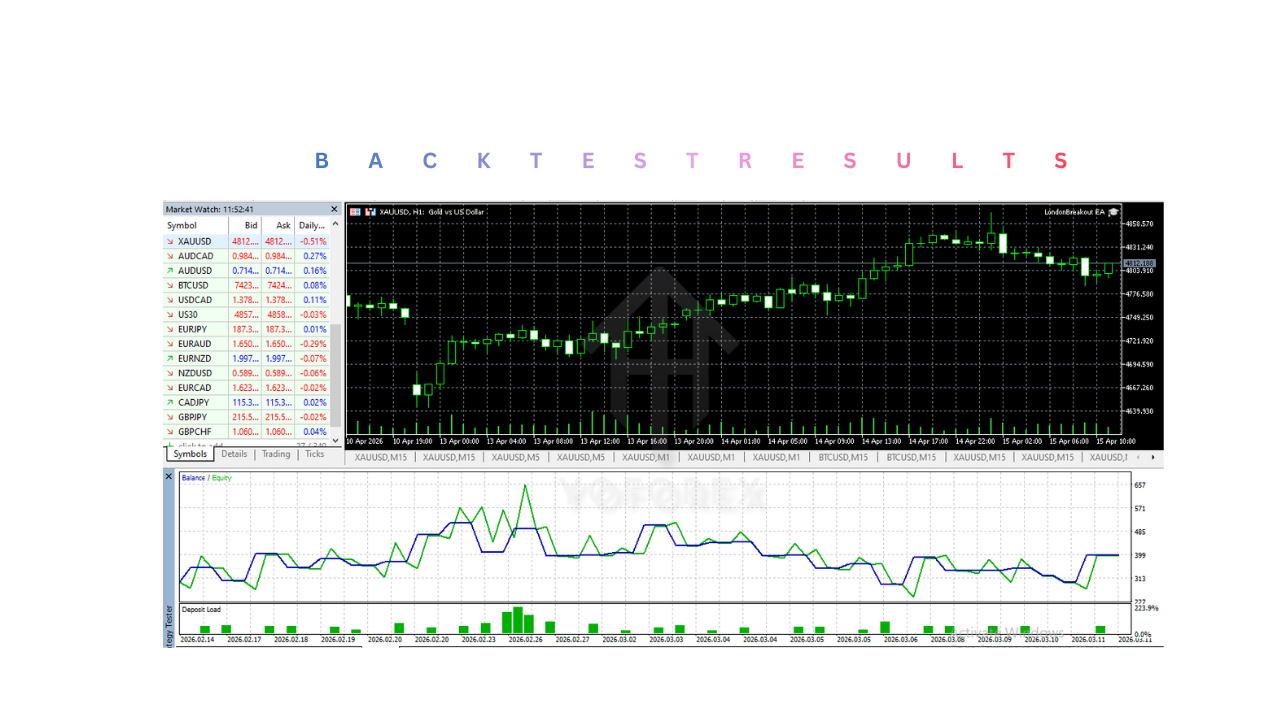Click the right arrow to reveal more chart tabs
Viewport: 1280px width, 720px height.
[1153, 457]
